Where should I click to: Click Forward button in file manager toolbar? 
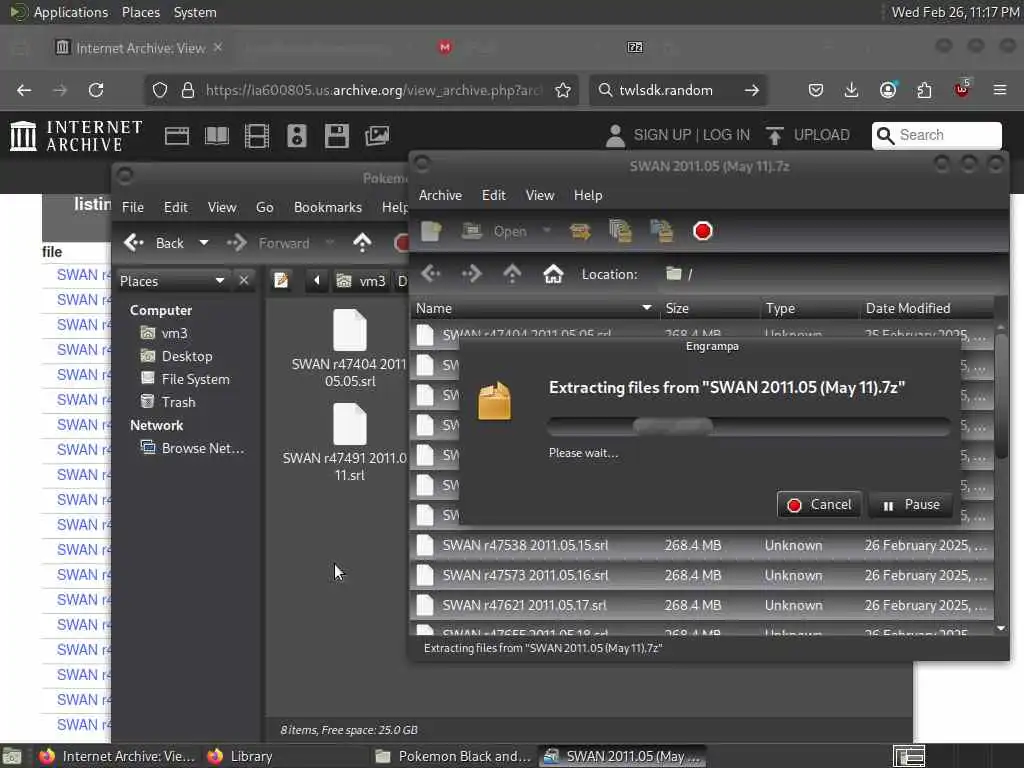[268, 243]
